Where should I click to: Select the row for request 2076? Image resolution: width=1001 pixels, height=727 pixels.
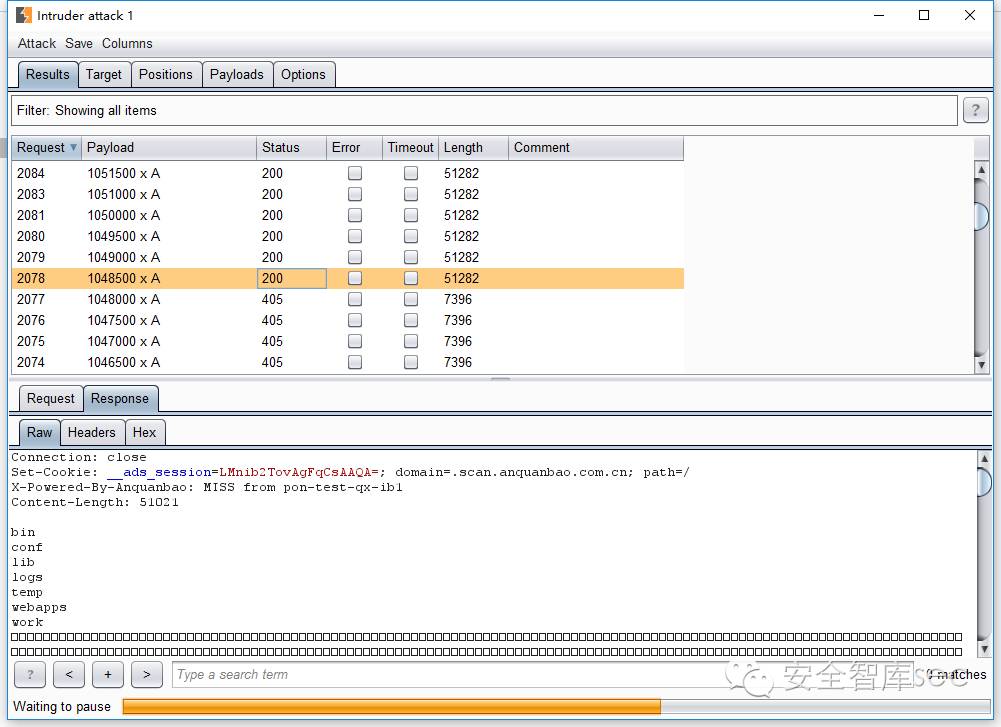click(347, 320)
